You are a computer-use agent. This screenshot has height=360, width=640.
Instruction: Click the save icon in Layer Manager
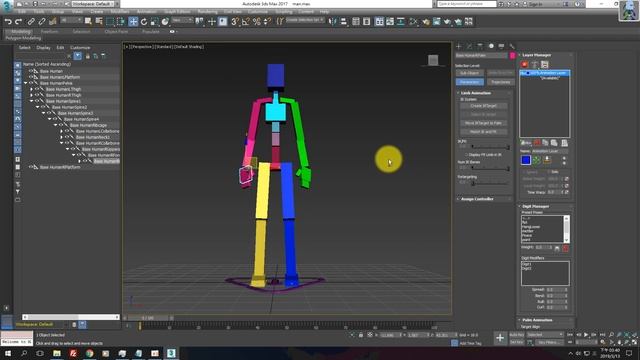(544, 64)
